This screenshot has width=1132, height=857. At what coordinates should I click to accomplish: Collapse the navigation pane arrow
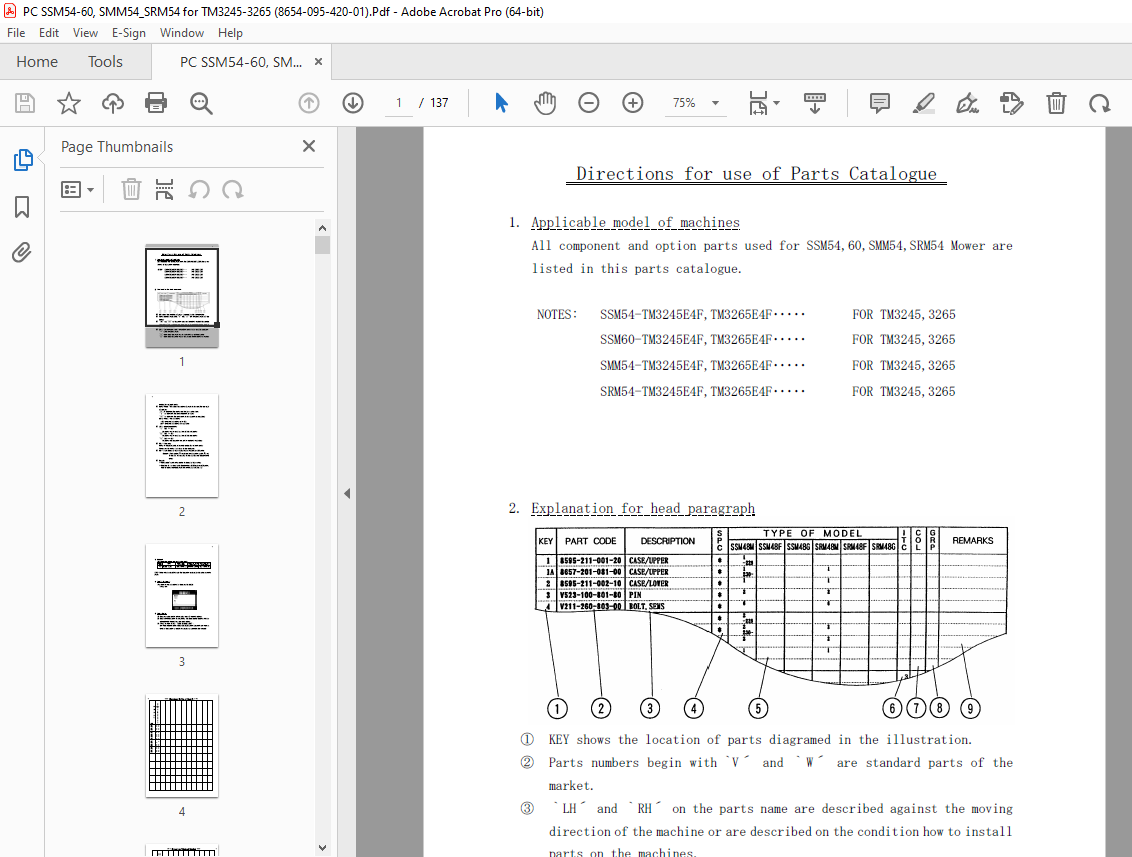(347, 494)
